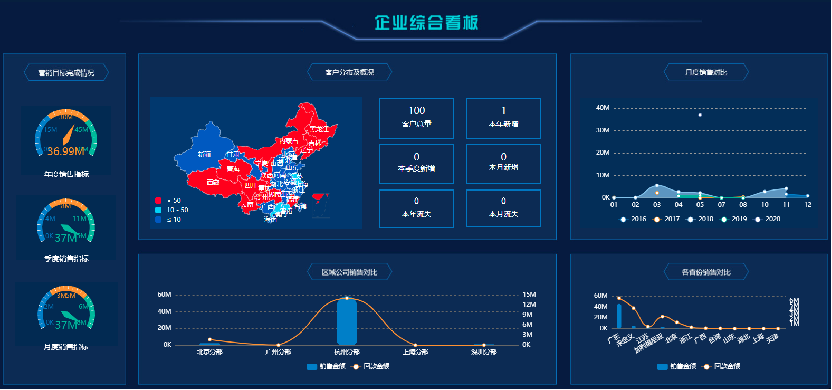Select 青海 province on the map

coord(233,169)
